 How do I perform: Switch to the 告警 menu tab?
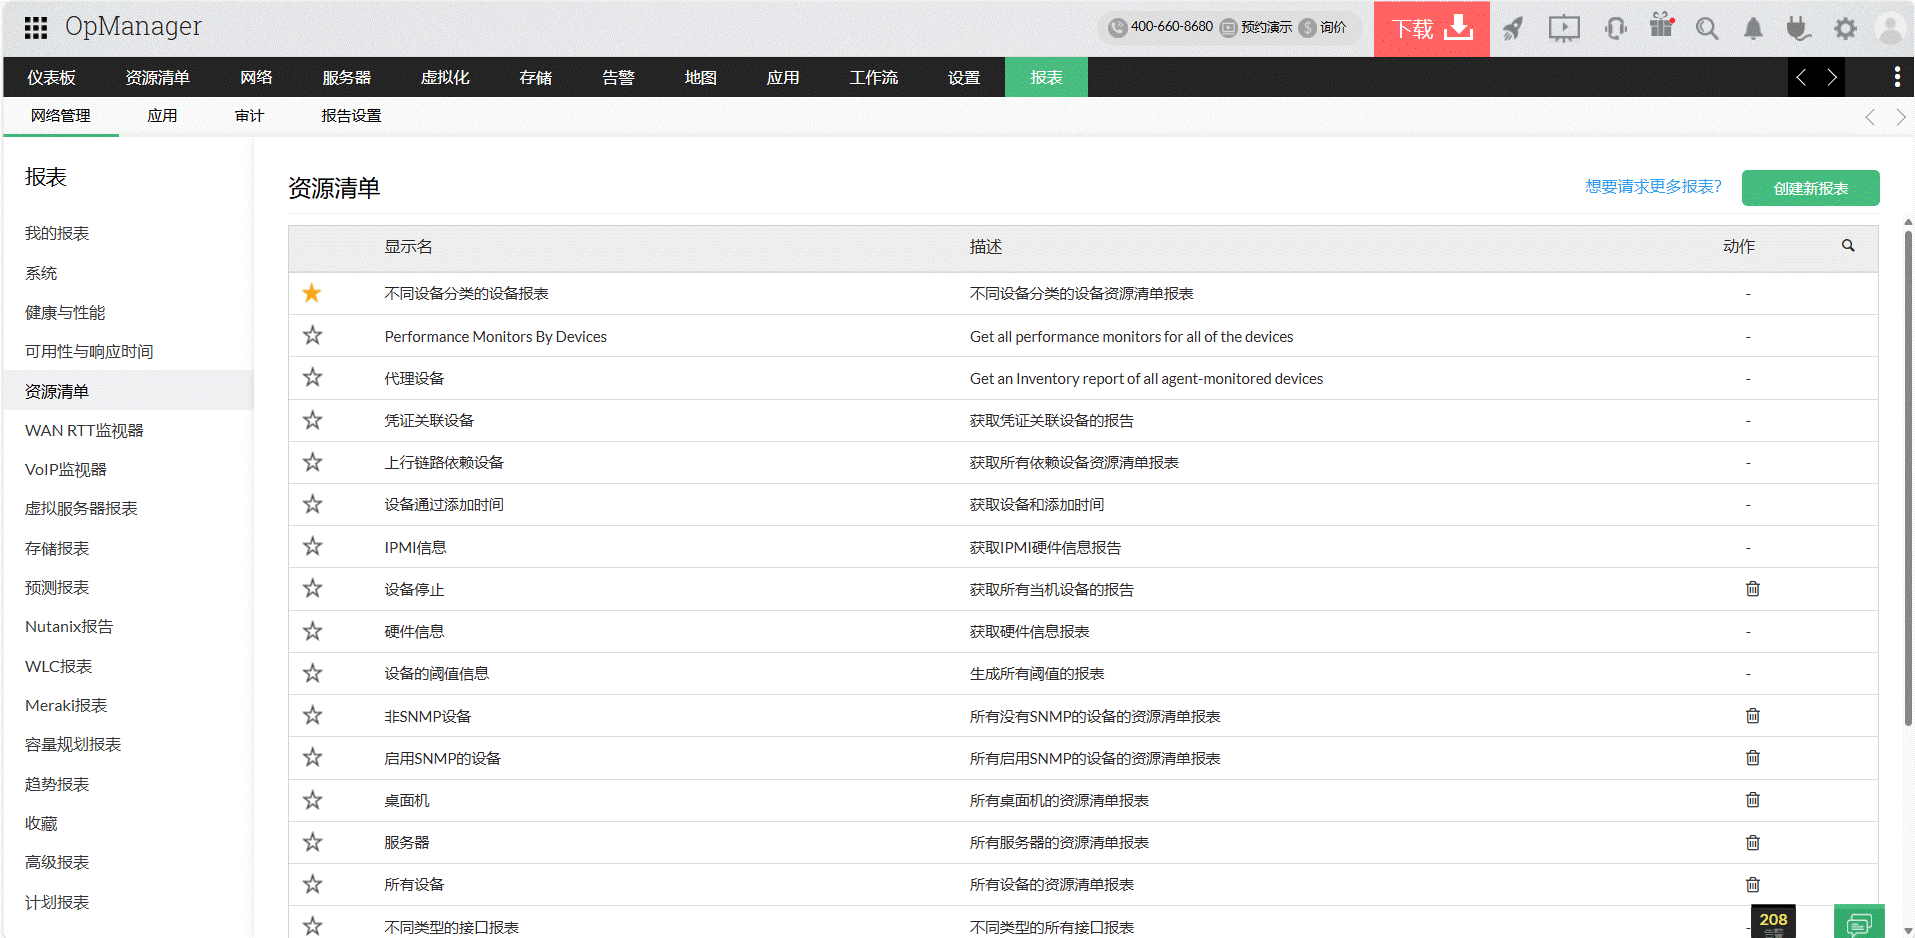tap(618, 77)
